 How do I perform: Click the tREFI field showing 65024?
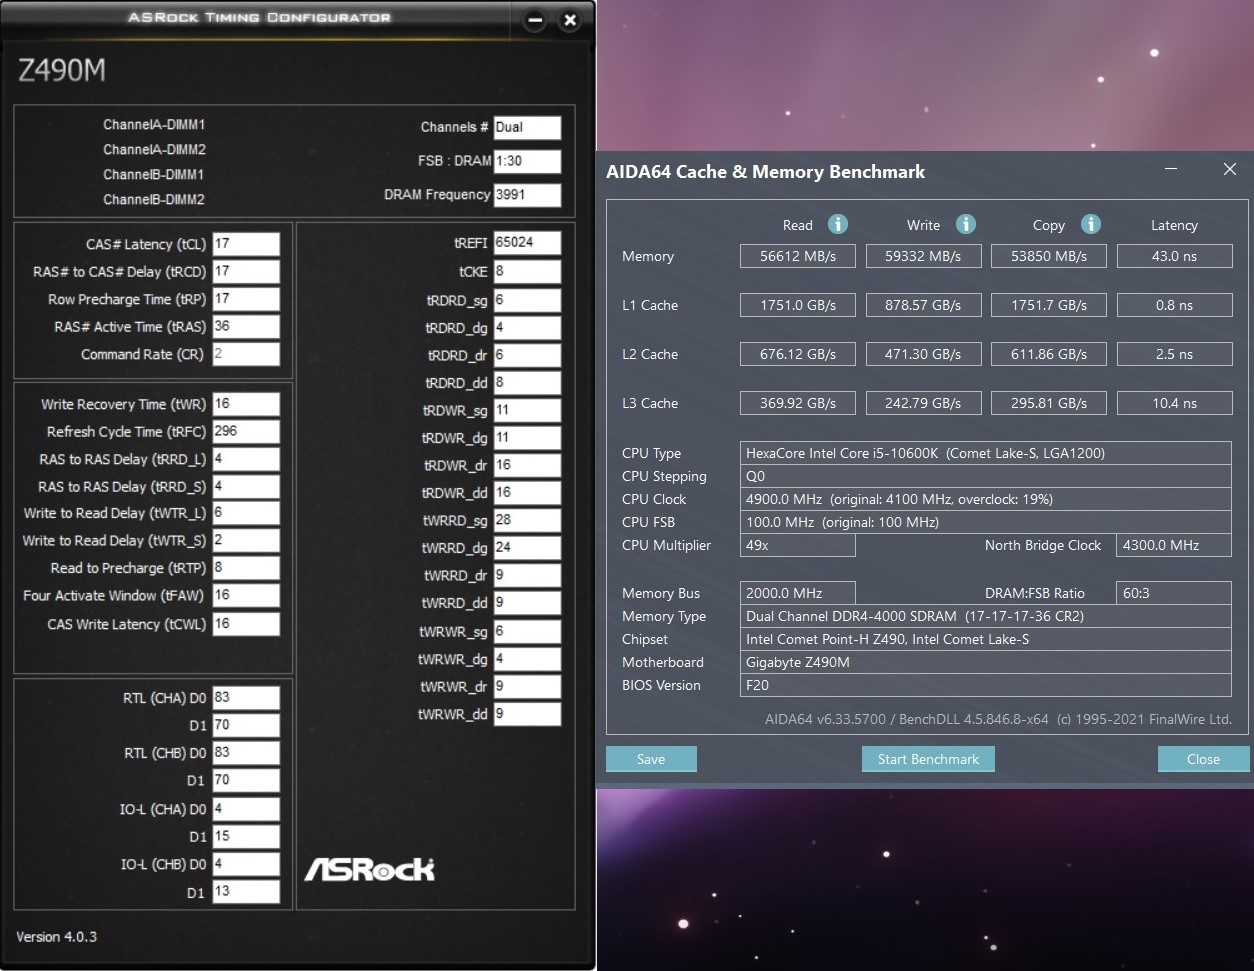click(527, 243)
